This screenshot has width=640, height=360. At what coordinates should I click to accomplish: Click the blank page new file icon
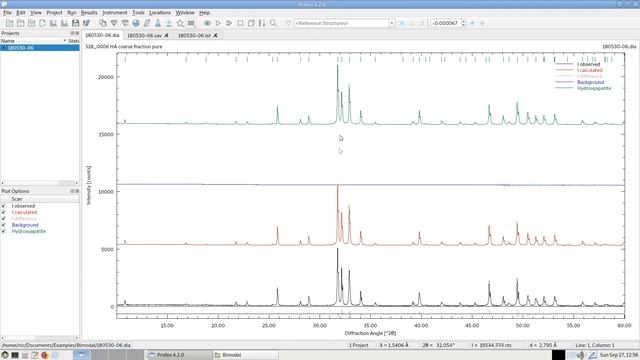pos(42,23)
